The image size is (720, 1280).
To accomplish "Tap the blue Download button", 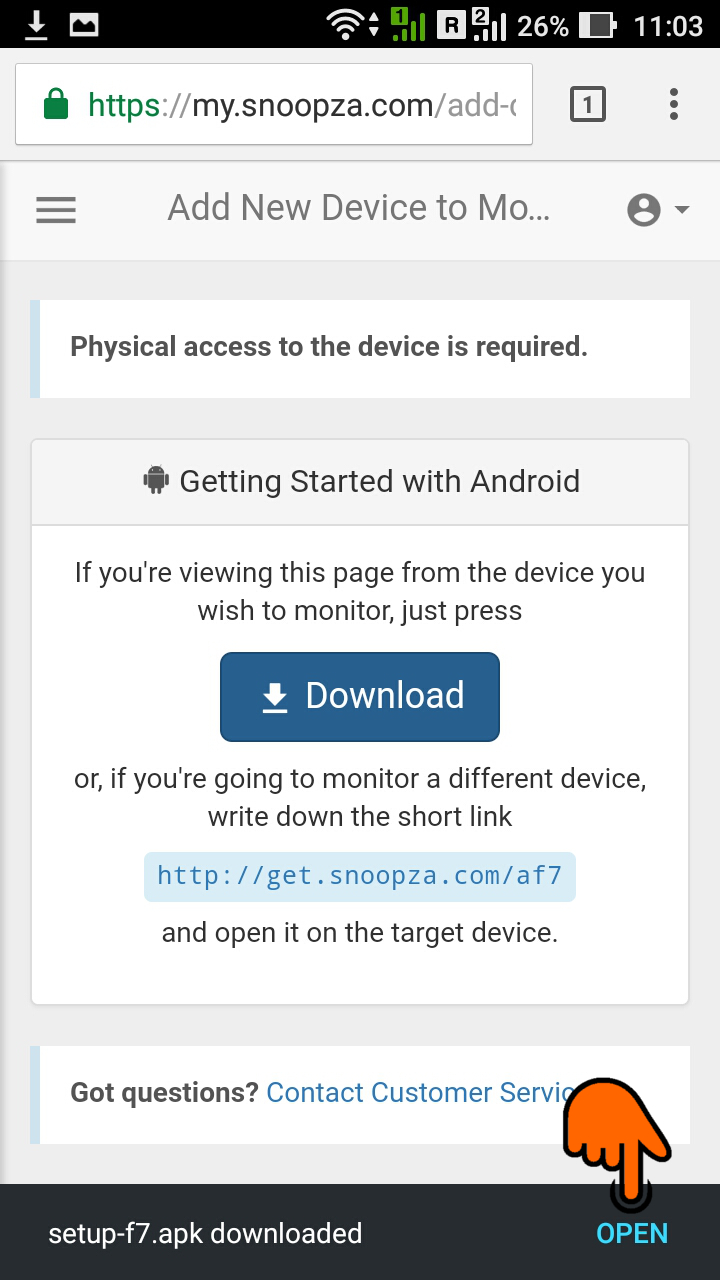I will coord(360,697).
